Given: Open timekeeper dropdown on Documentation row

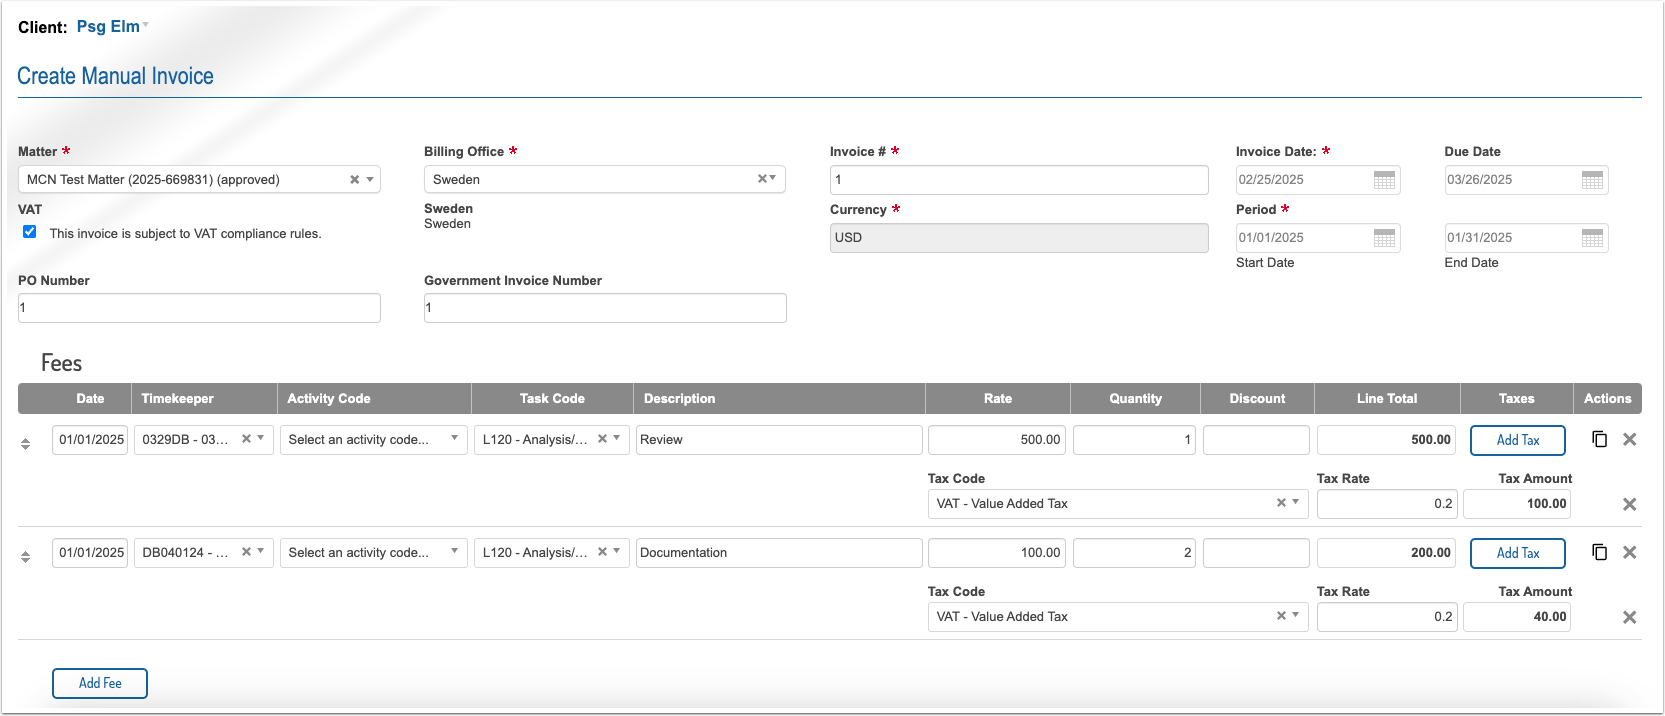Looking at the screenshot, I should 261,552.
